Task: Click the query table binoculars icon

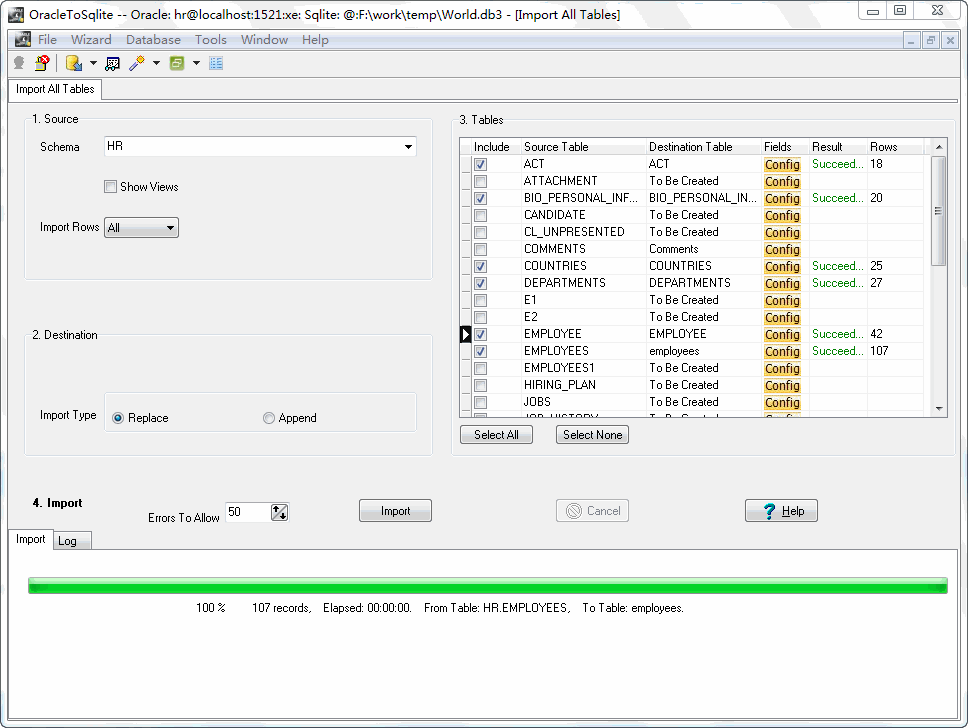Action: pos(112,63)
